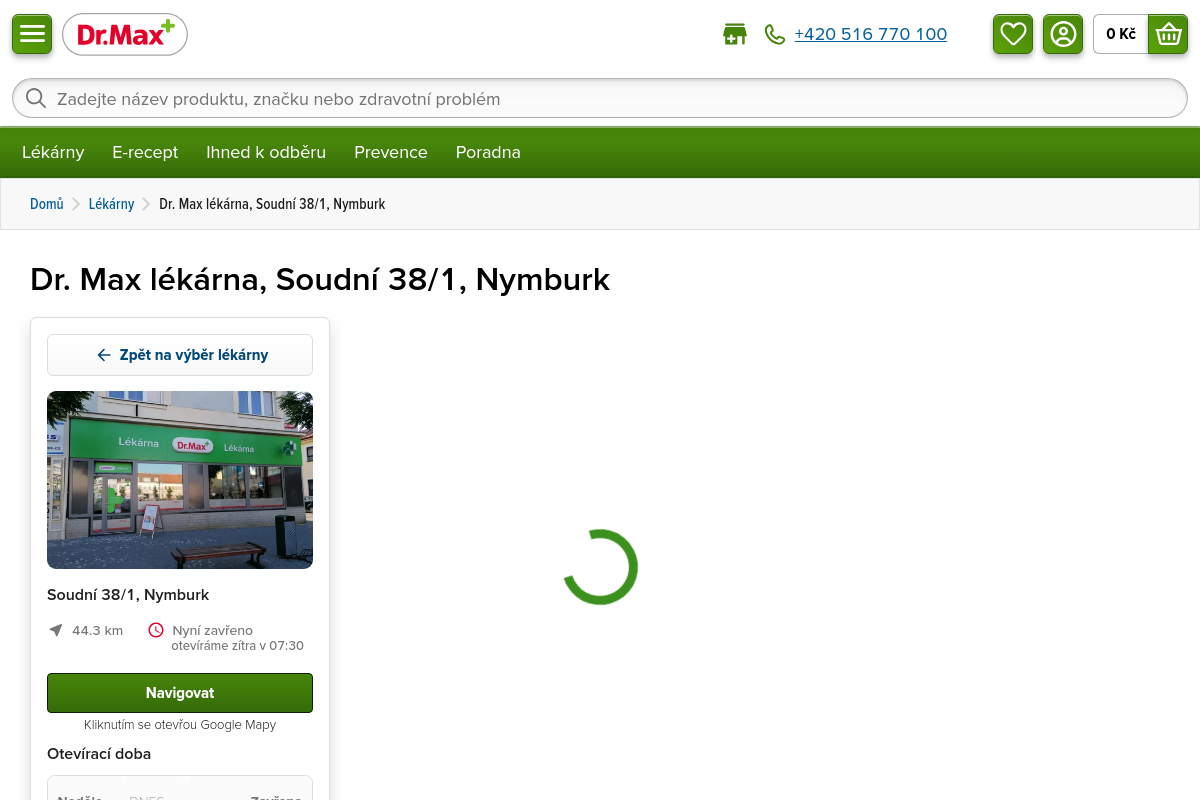
Task: Select the Soudní 38/1, Nymburk address text
Action: (128, 595)
